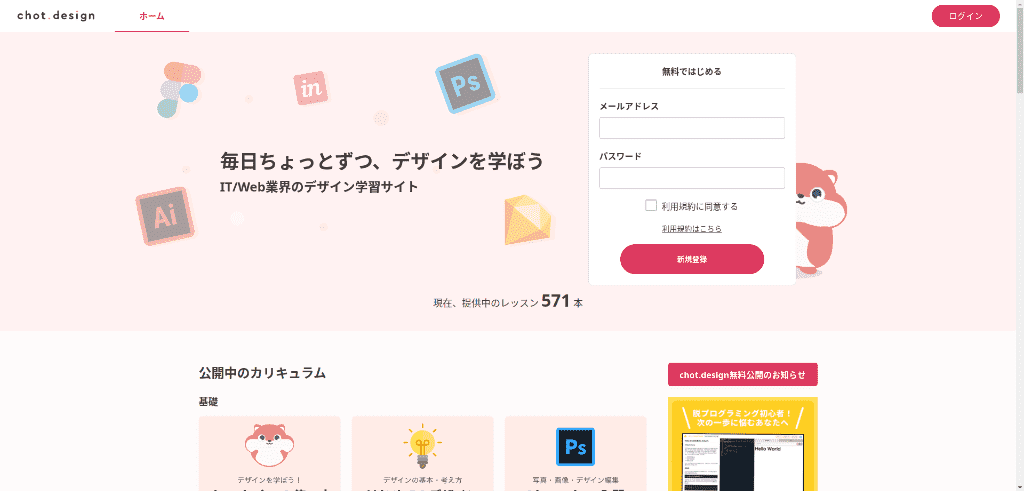The width and height of the screenshot is (1024, 491).
Task: Open the Photoshop curriculum card icon
Action: pyautogui.click(x=575, y=446)
